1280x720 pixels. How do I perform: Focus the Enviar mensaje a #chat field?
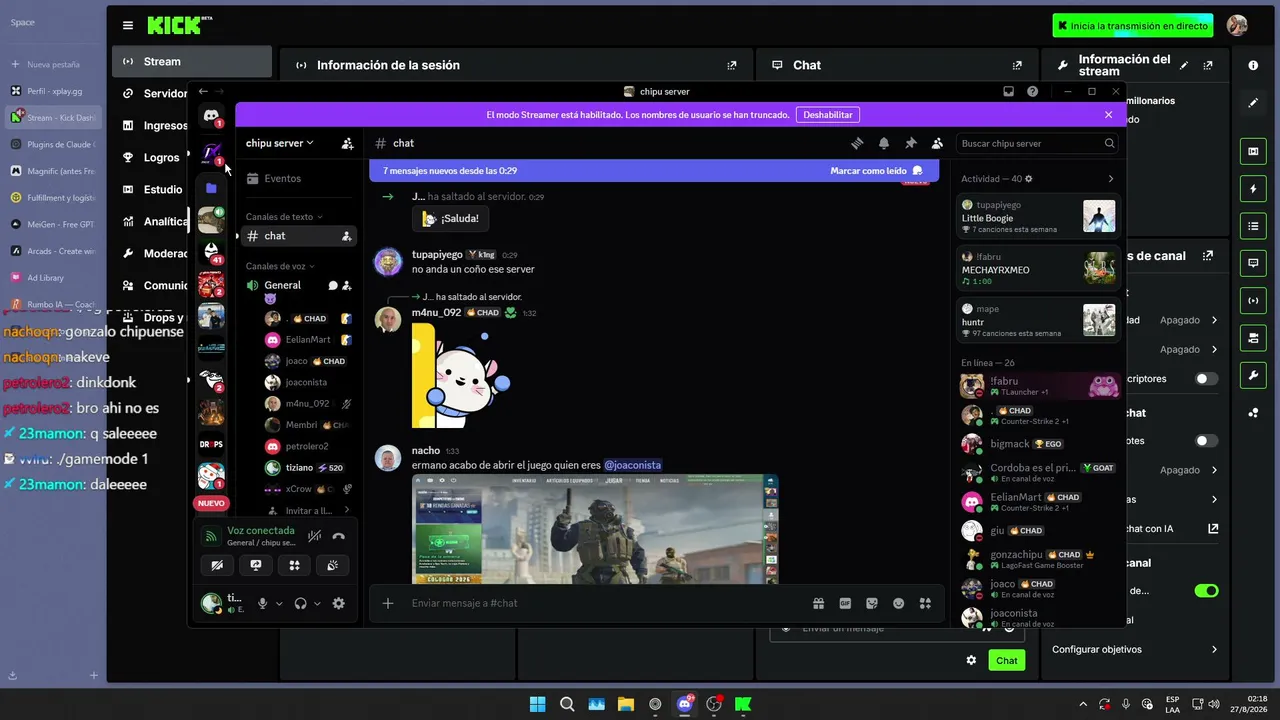click(605, 603)
